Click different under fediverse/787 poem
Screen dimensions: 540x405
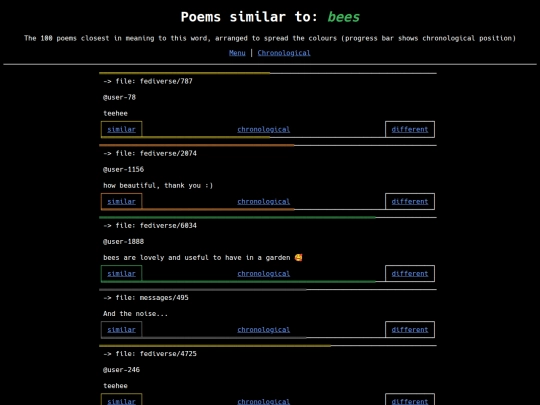(410, 129)
